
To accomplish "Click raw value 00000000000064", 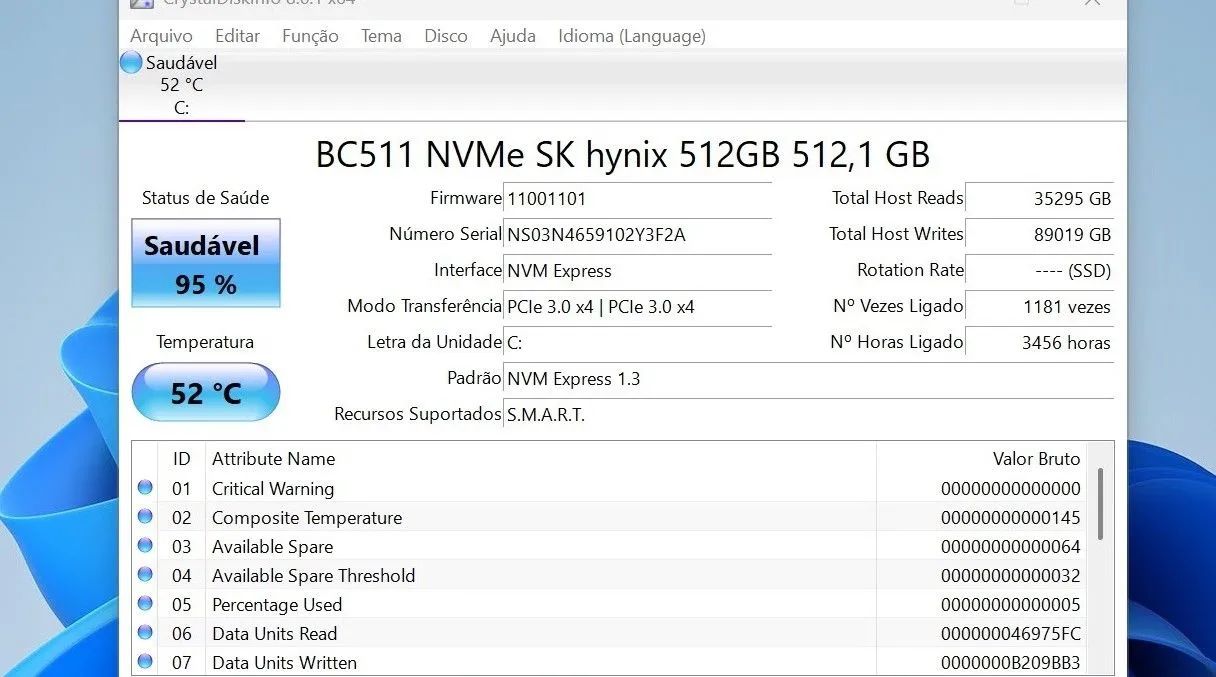I will click(1011, 547).
